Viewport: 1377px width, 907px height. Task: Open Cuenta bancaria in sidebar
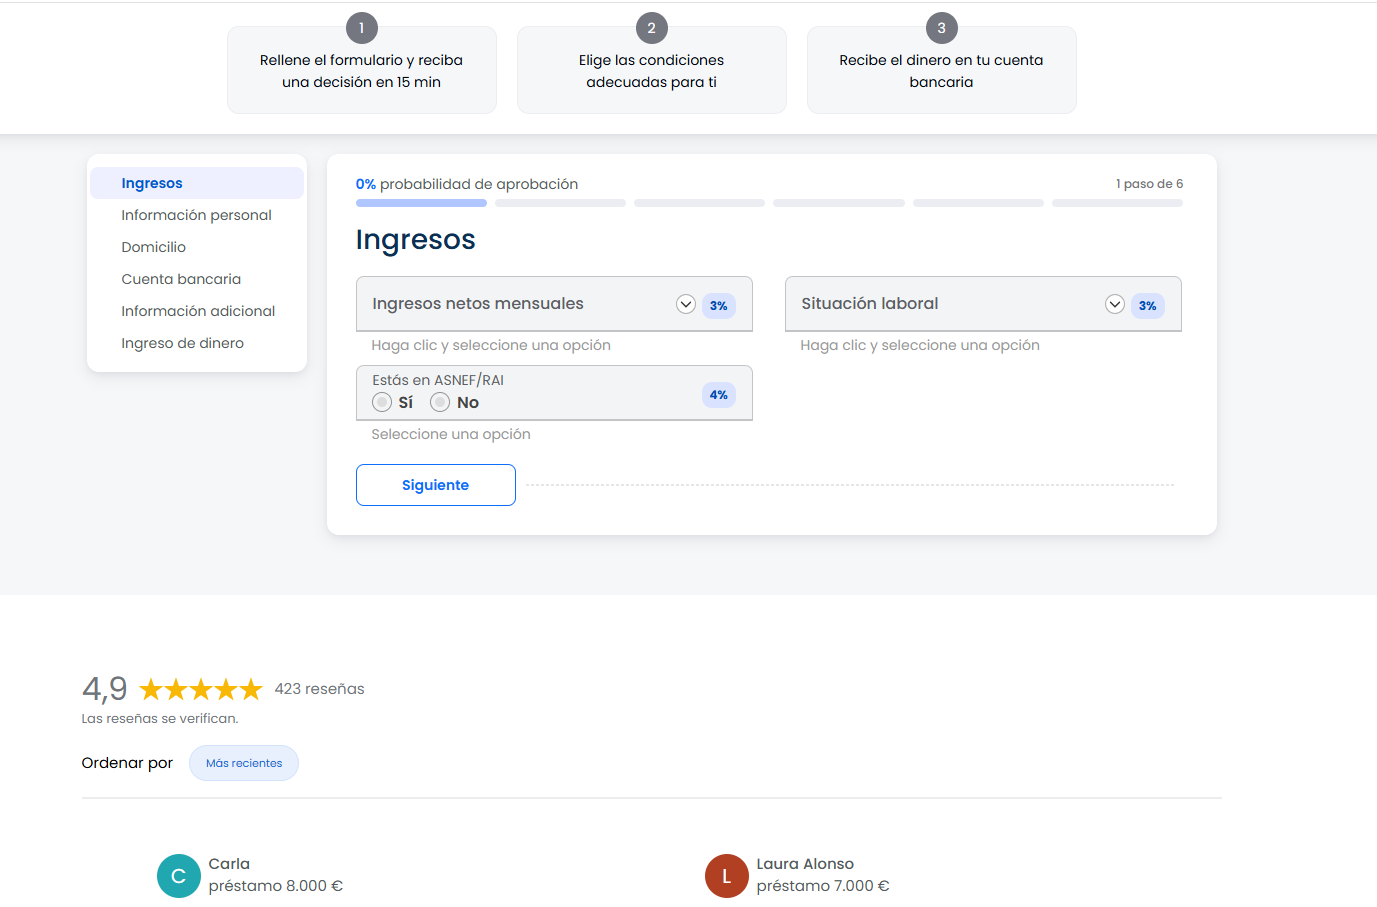coord(181,279)
